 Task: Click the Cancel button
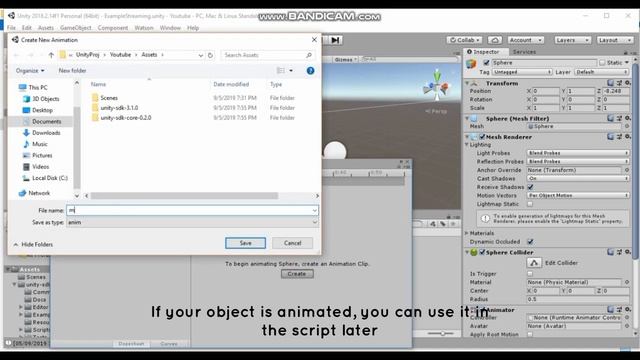point(292,243)
